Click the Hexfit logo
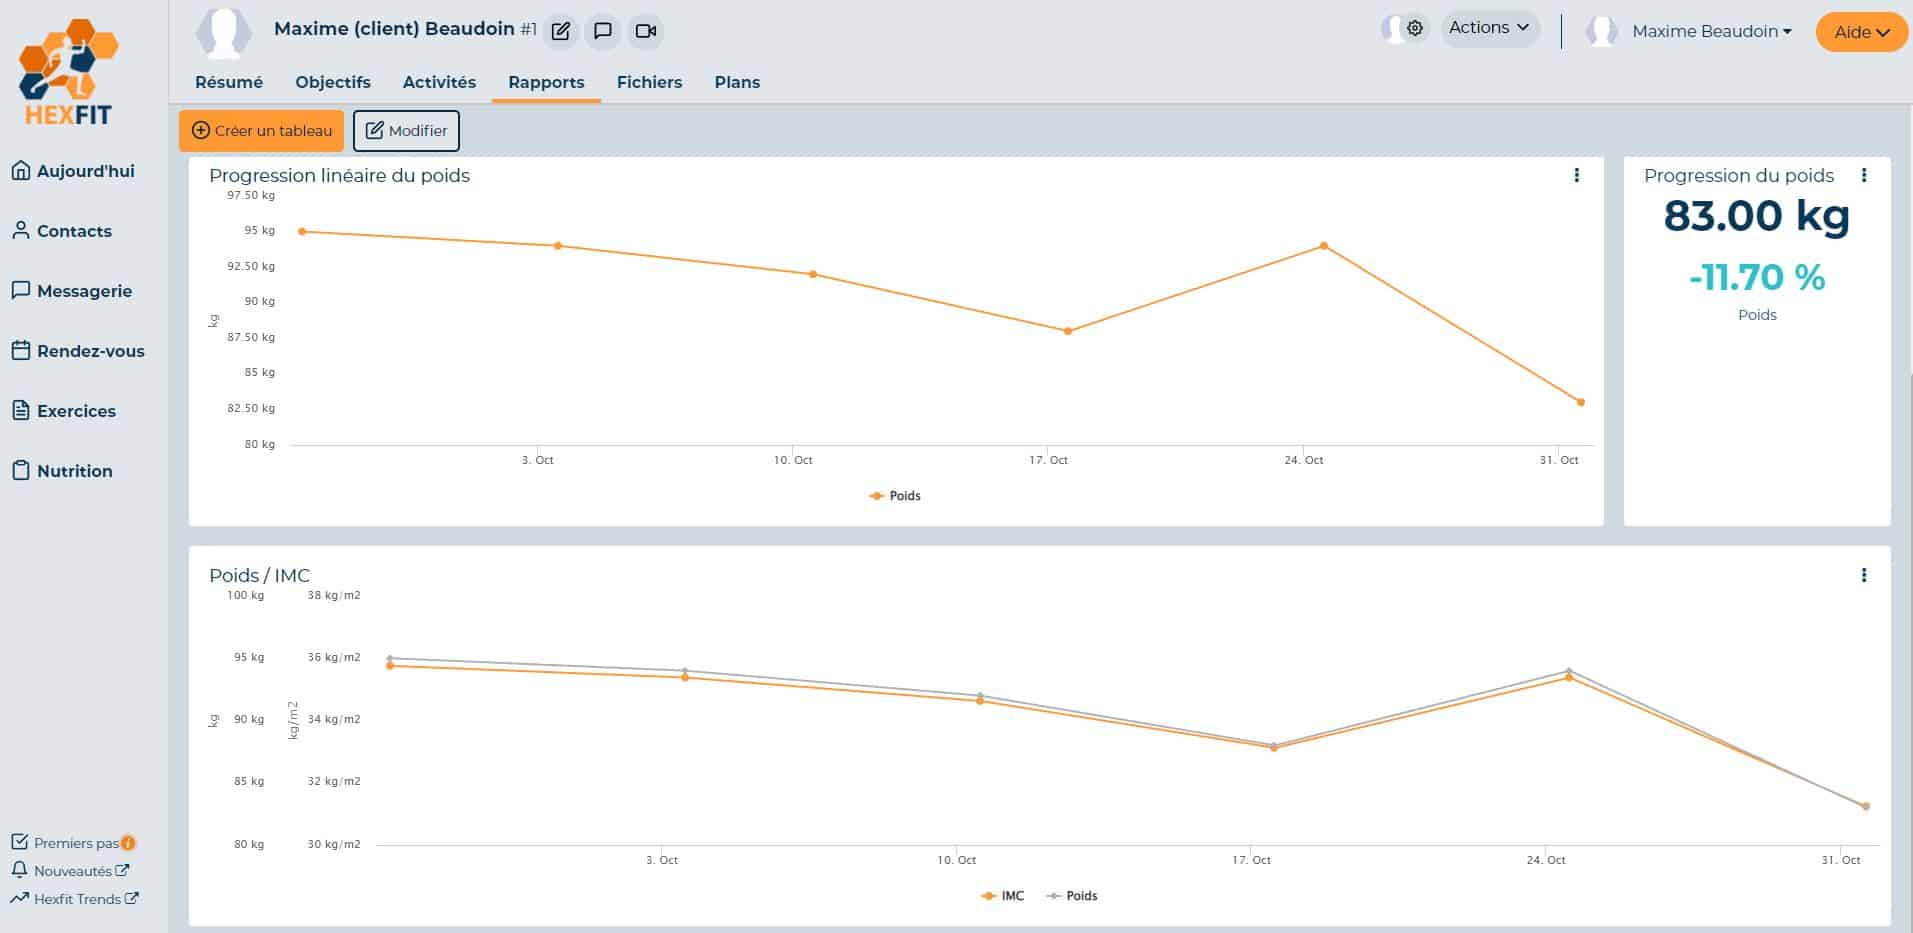The height and width of the screenshot is (933, 1913). click(x=68, y=73)
